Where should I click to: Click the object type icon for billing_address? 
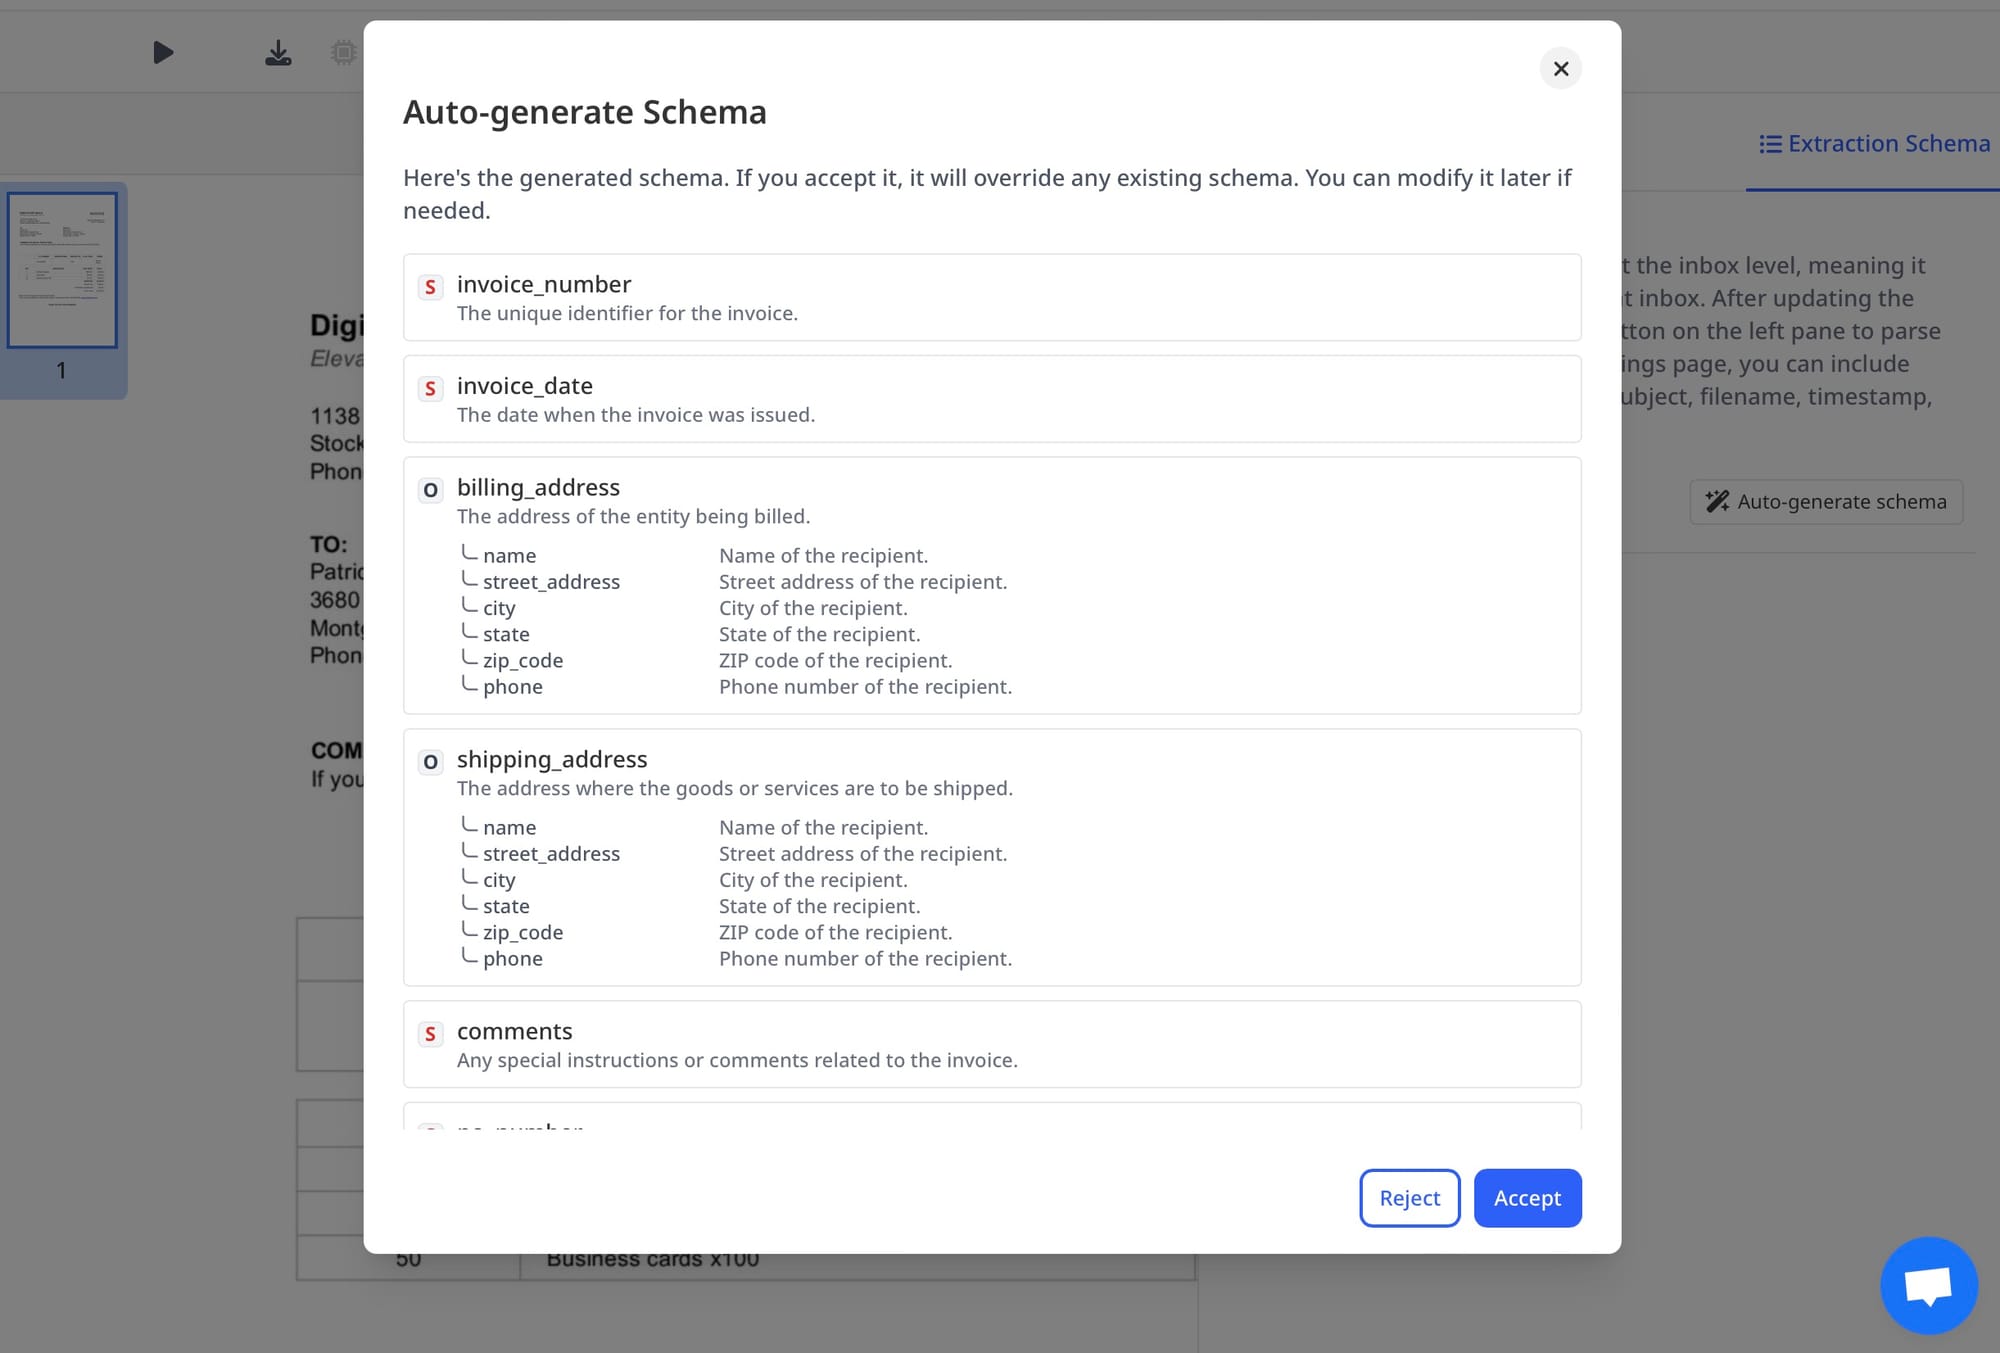tap(430, 490)
